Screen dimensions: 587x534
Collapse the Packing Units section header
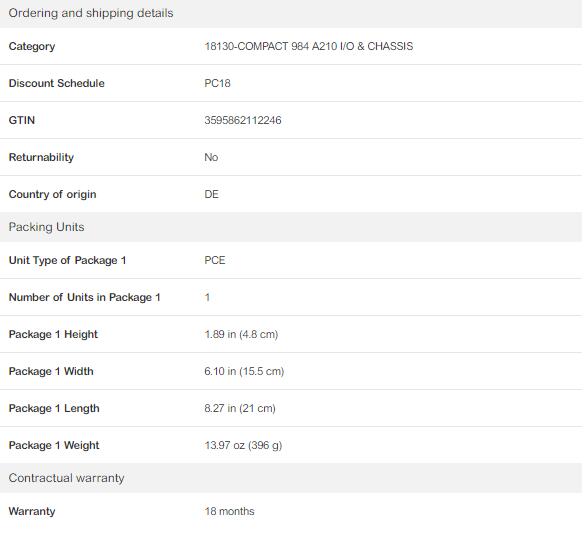tap(291, 227)
